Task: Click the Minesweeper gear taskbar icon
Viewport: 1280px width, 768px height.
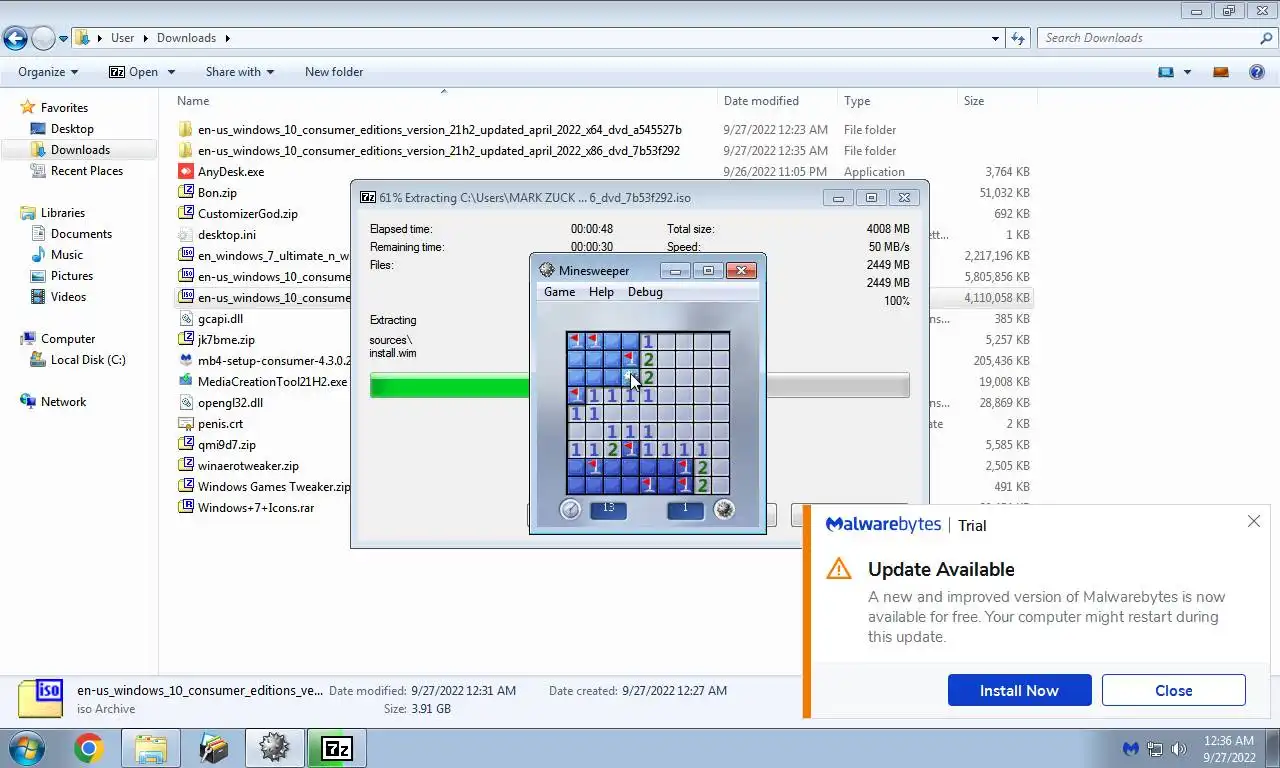Action: 274,748
